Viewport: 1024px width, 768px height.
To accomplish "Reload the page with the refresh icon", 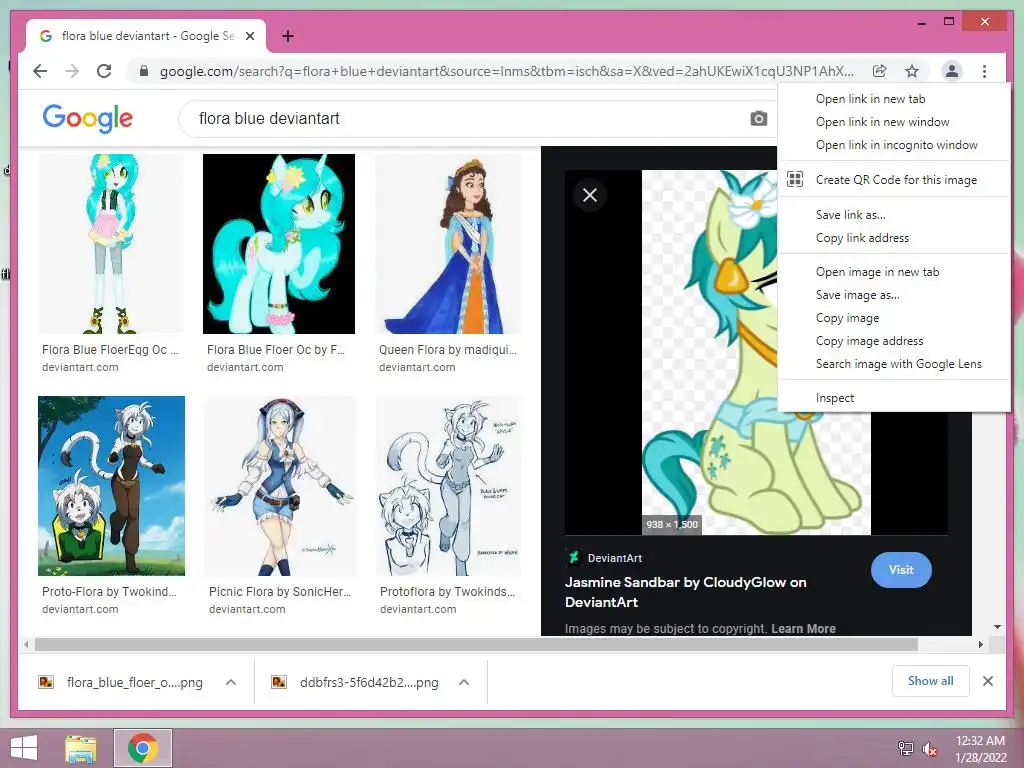I will (104, 71).
